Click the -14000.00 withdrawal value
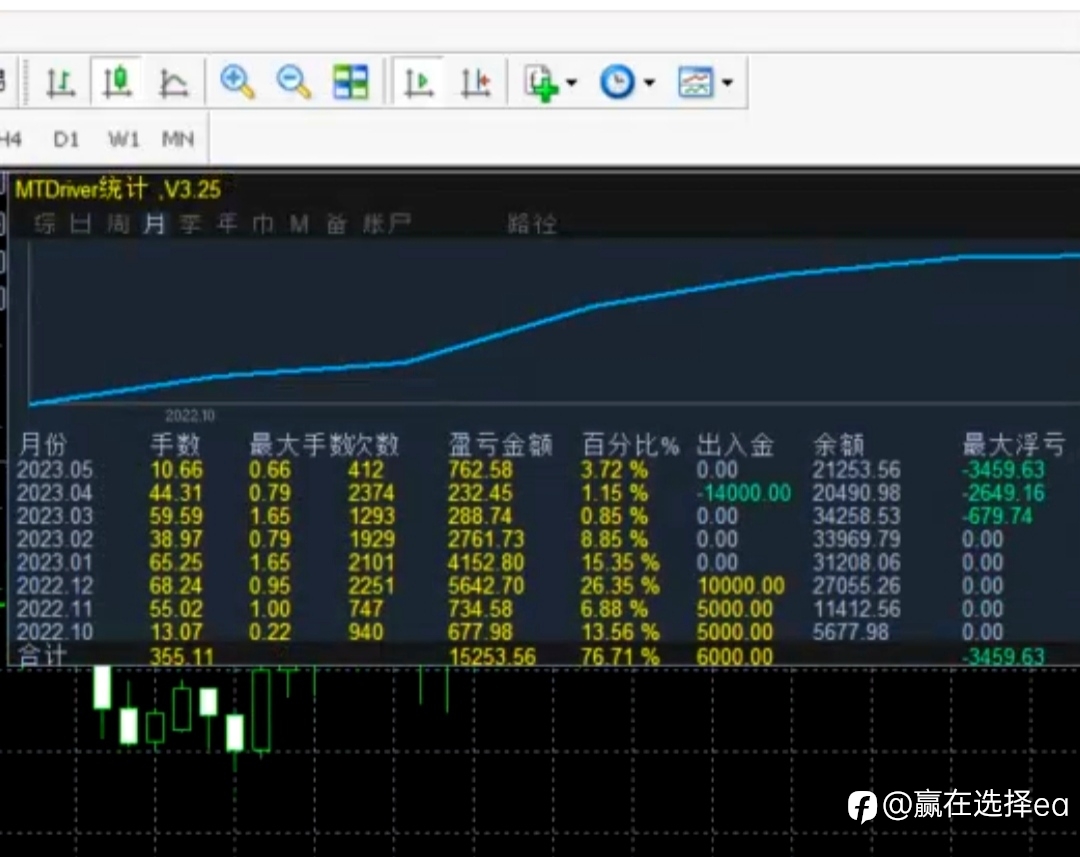The image size is (1080, 857). coord(744,493)
